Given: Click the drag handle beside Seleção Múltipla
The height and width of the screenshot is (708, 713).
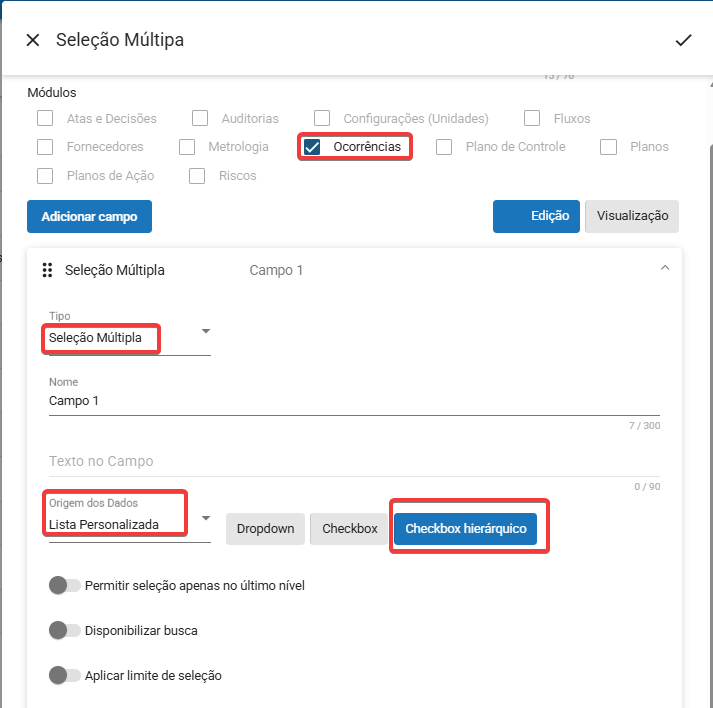Looking at the screenshot, I should [46, 270].
